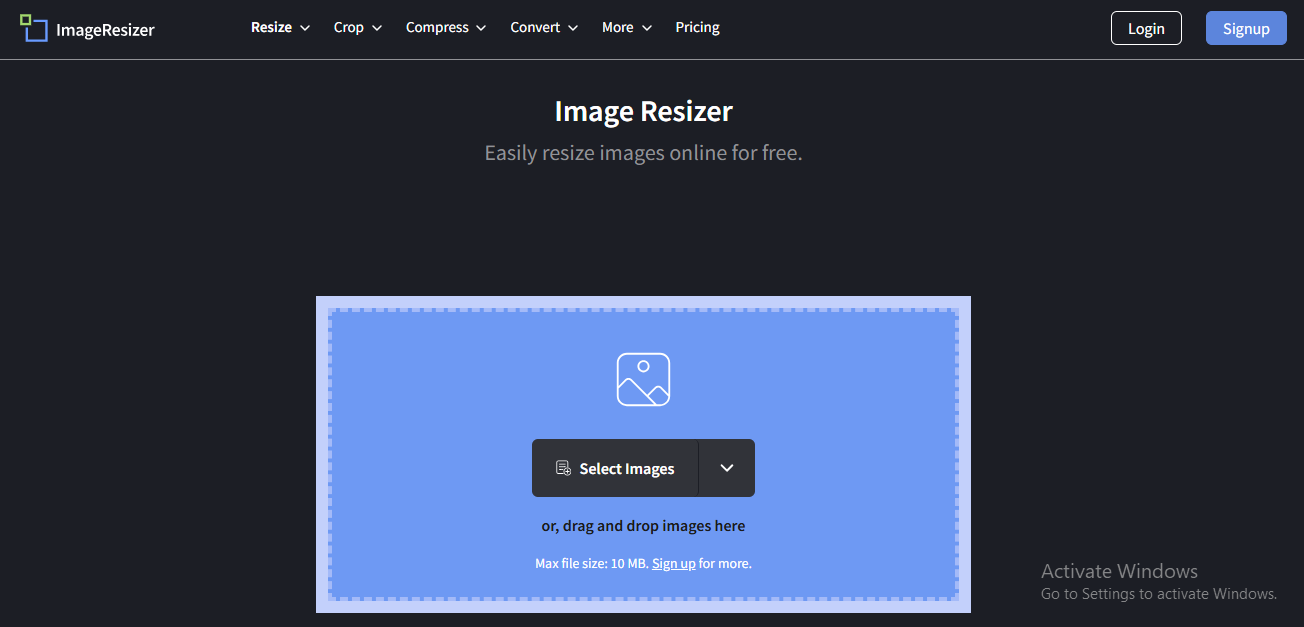1304x627 pixels.
Task: Expand the Compress menu chevron
Action: pos(481,28)
